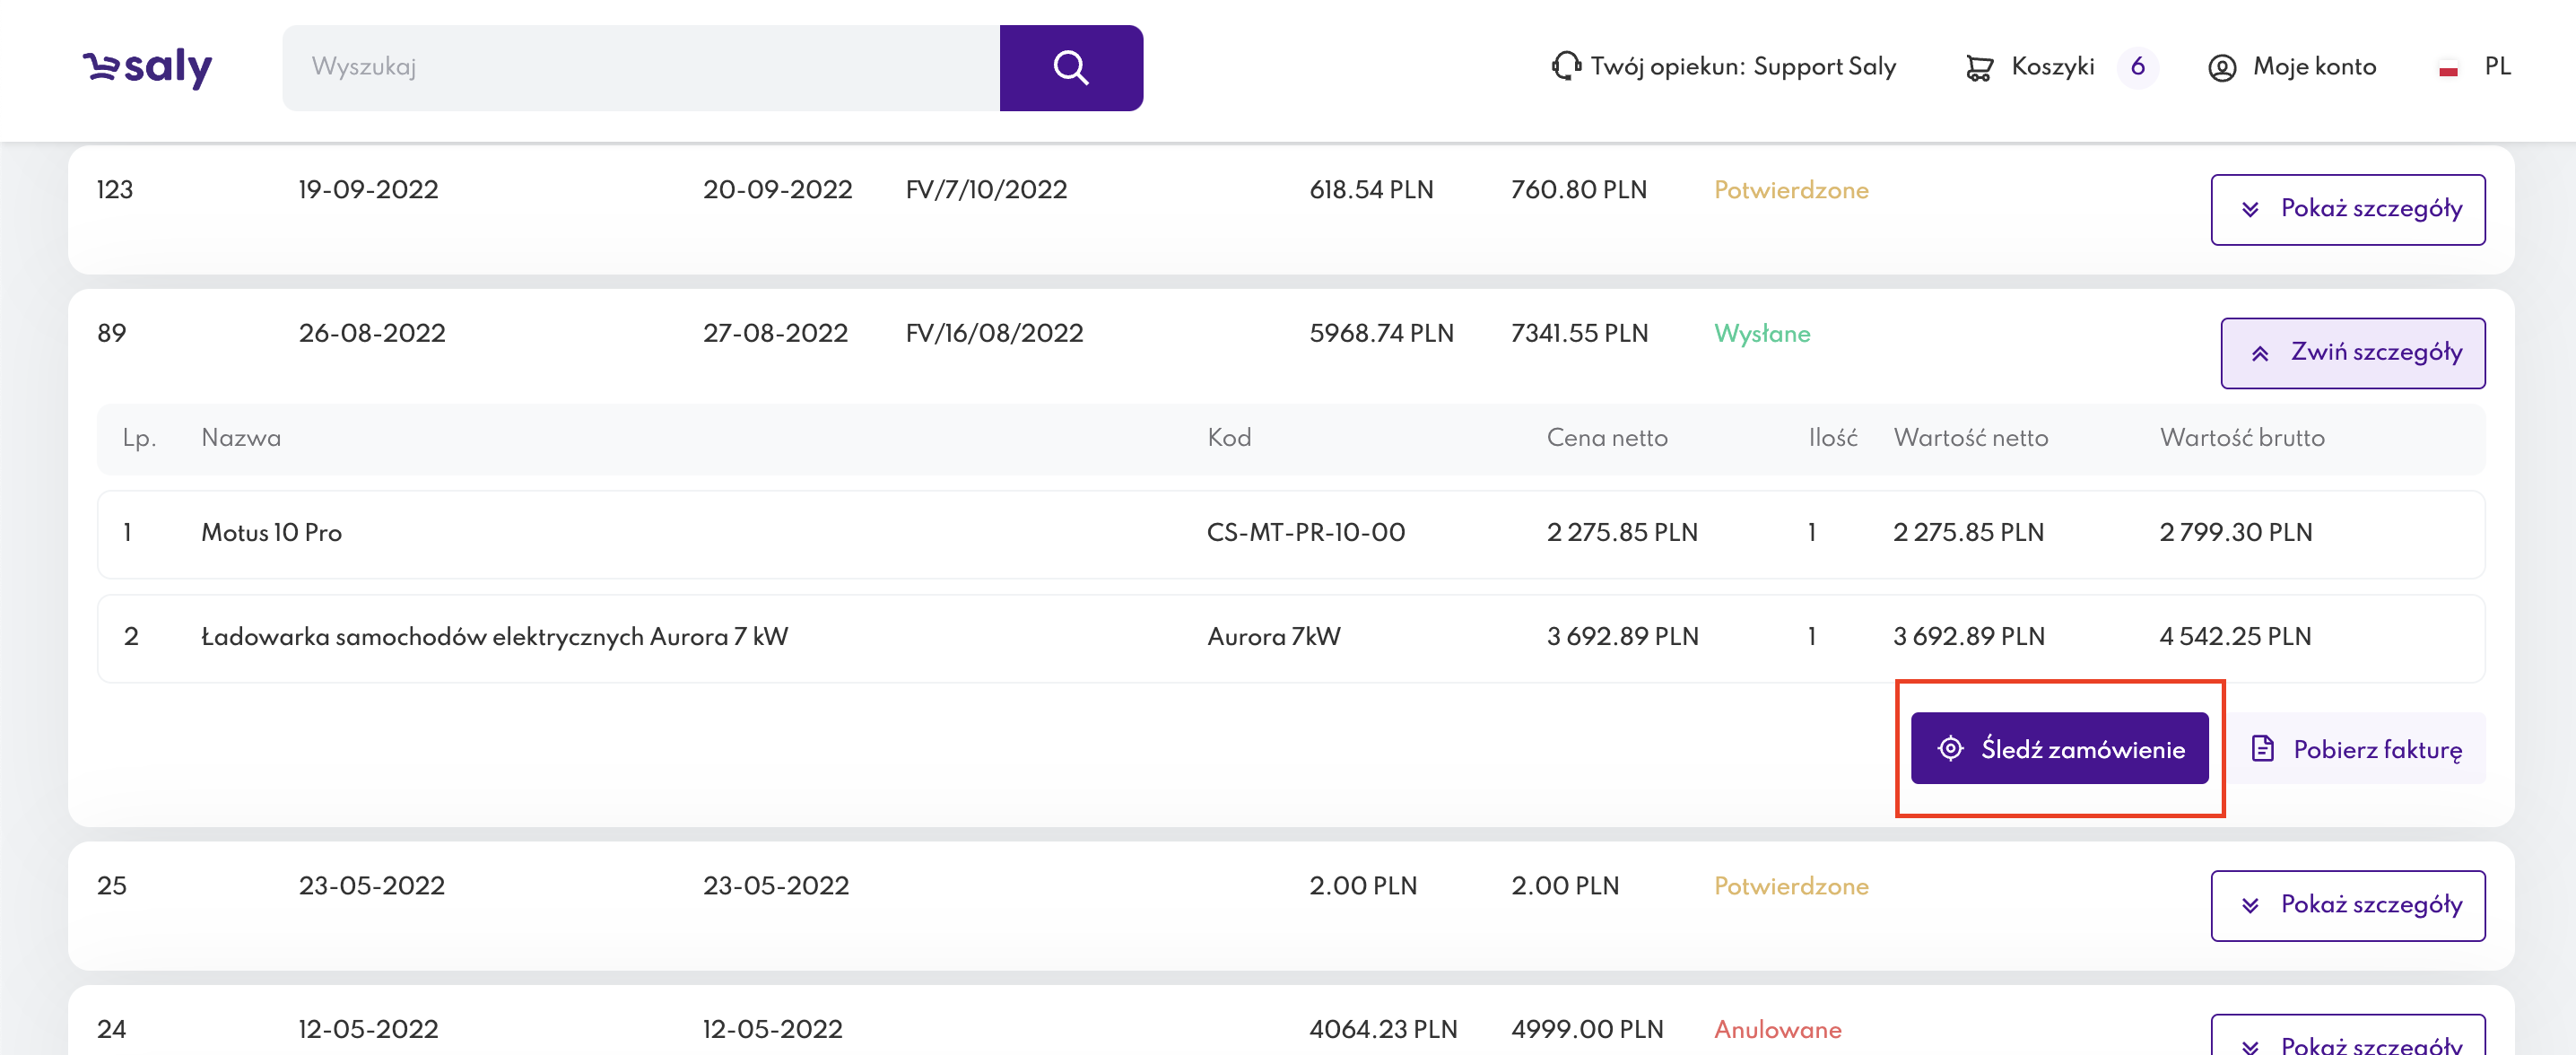The image size is (2576, 1055).
Task: Click the user account icon
Action: (x=2221, y=67)
